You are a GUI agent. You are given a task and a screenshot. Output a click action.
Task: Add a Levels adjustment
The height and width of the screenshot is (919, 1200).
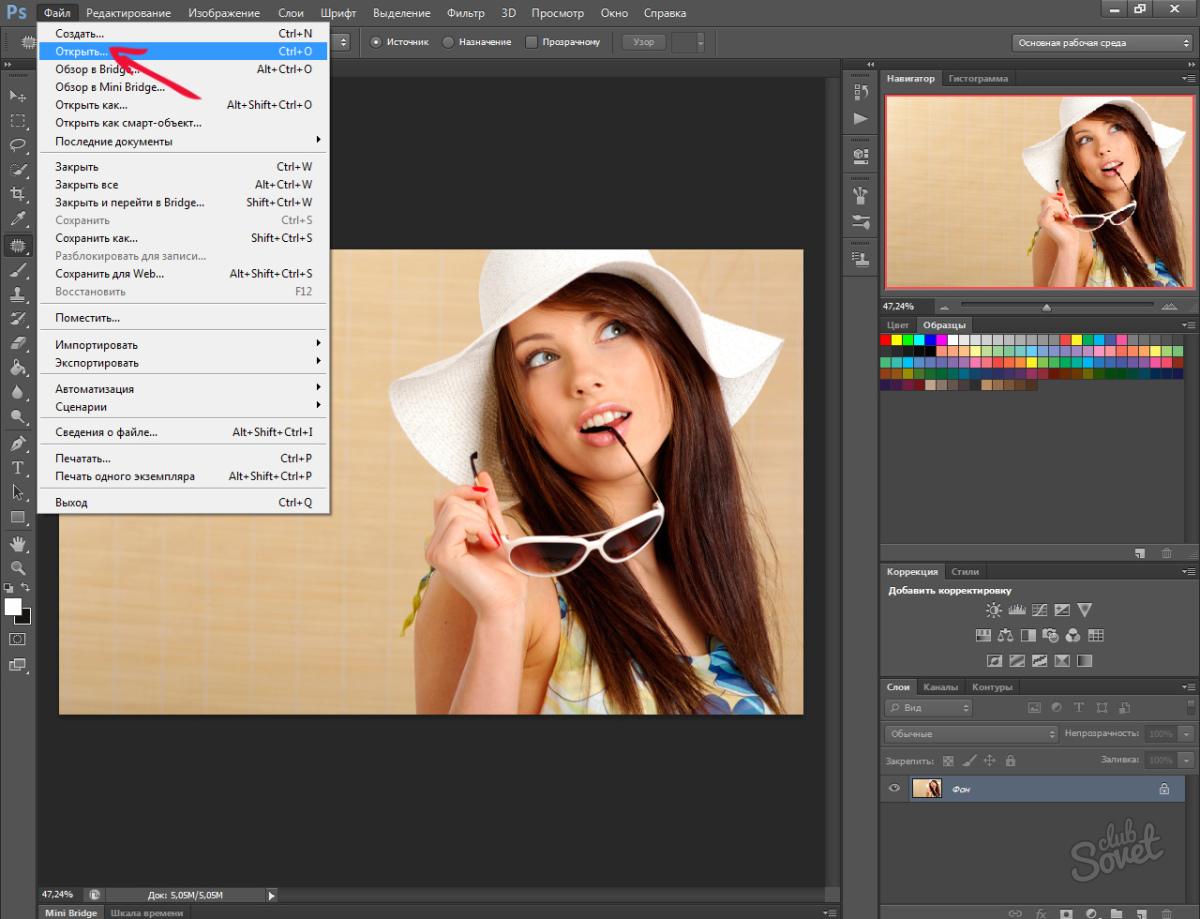pyautogui.click(x=1017, y=610)
